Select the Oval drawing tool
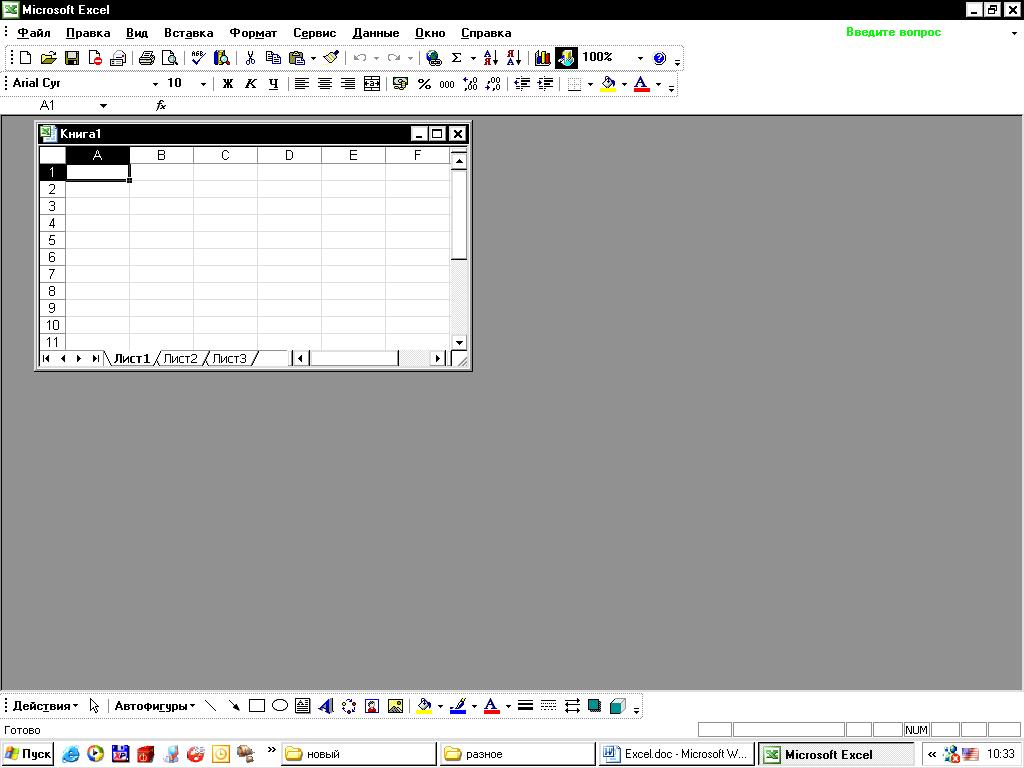This screenshot has width=1024, height=768. click(280, 706)
